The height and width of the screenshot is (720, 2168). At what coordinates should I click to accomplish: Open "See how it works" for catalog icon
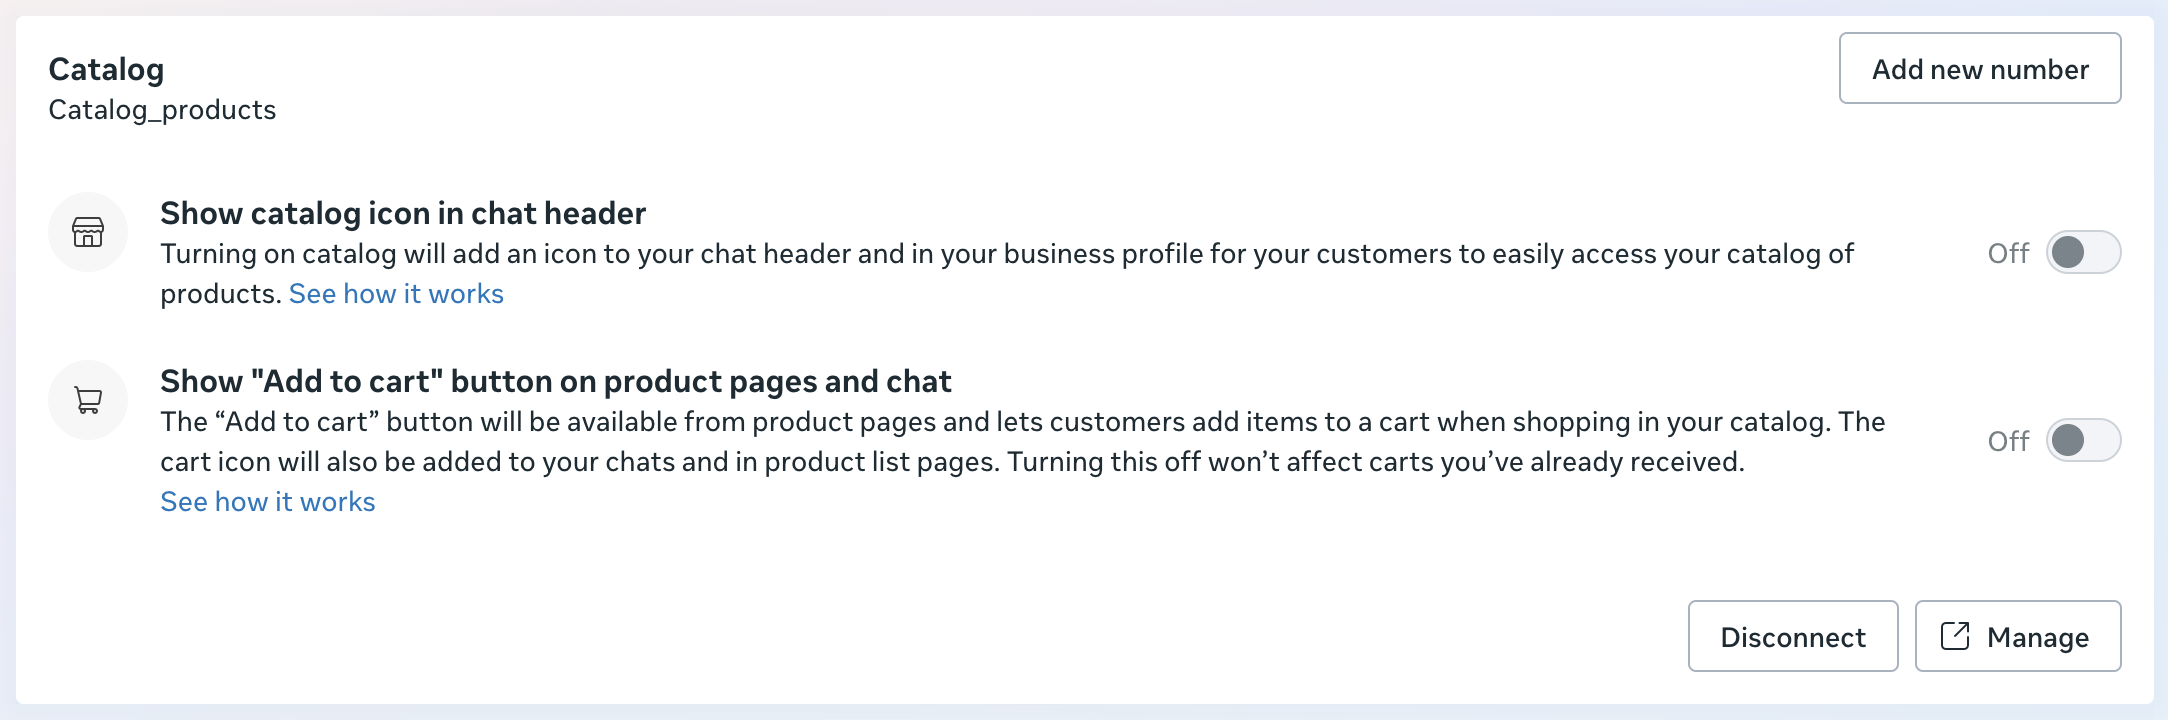point(396,294)
